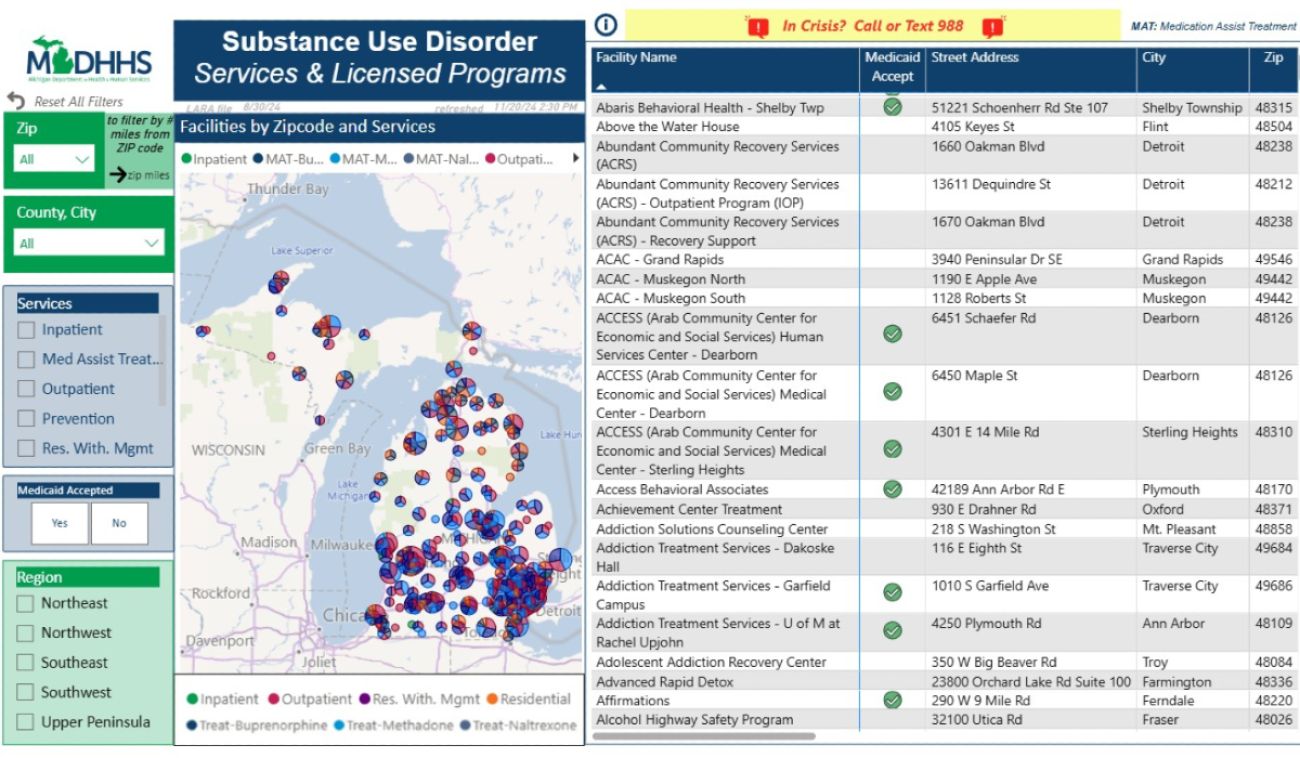Click the Outpatient swatch in bottom legend

coord(273,700)
